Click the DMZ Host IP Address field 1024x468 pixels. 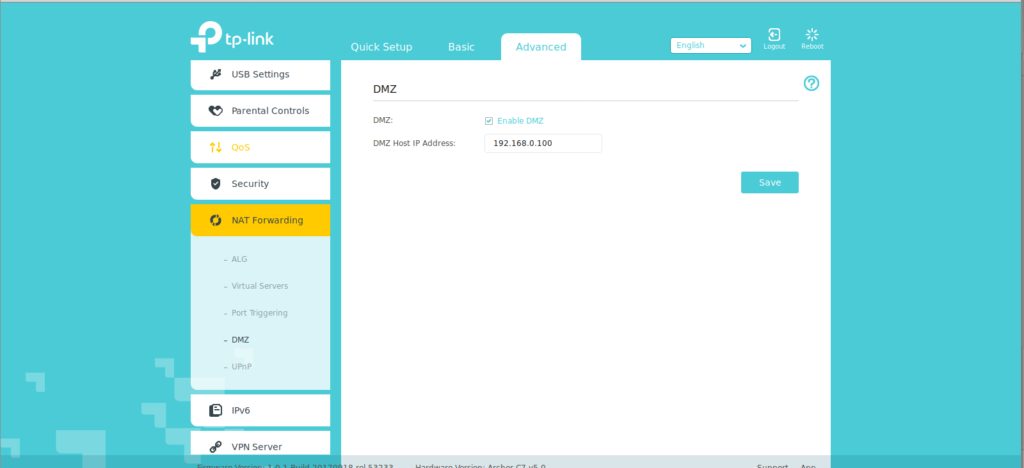pyautogui.click(x=543, y=144)
